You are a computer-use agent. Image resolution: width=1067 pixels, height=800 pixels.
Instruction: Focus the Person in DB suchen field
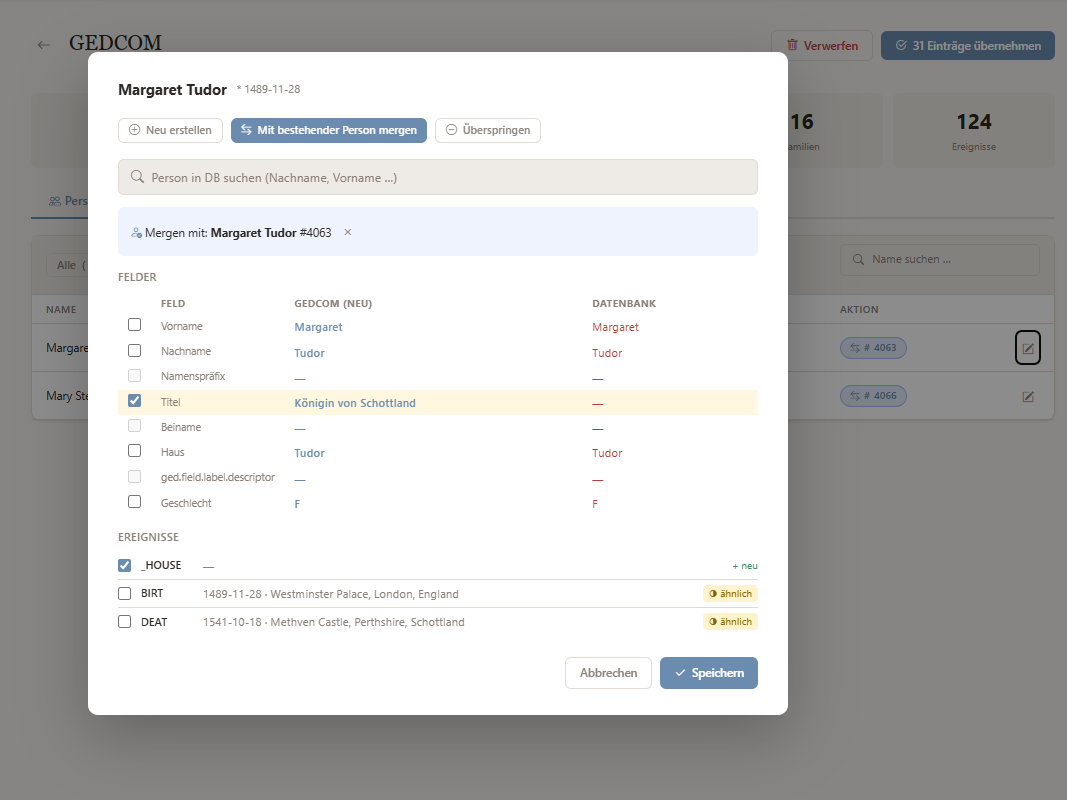point(438,177)
